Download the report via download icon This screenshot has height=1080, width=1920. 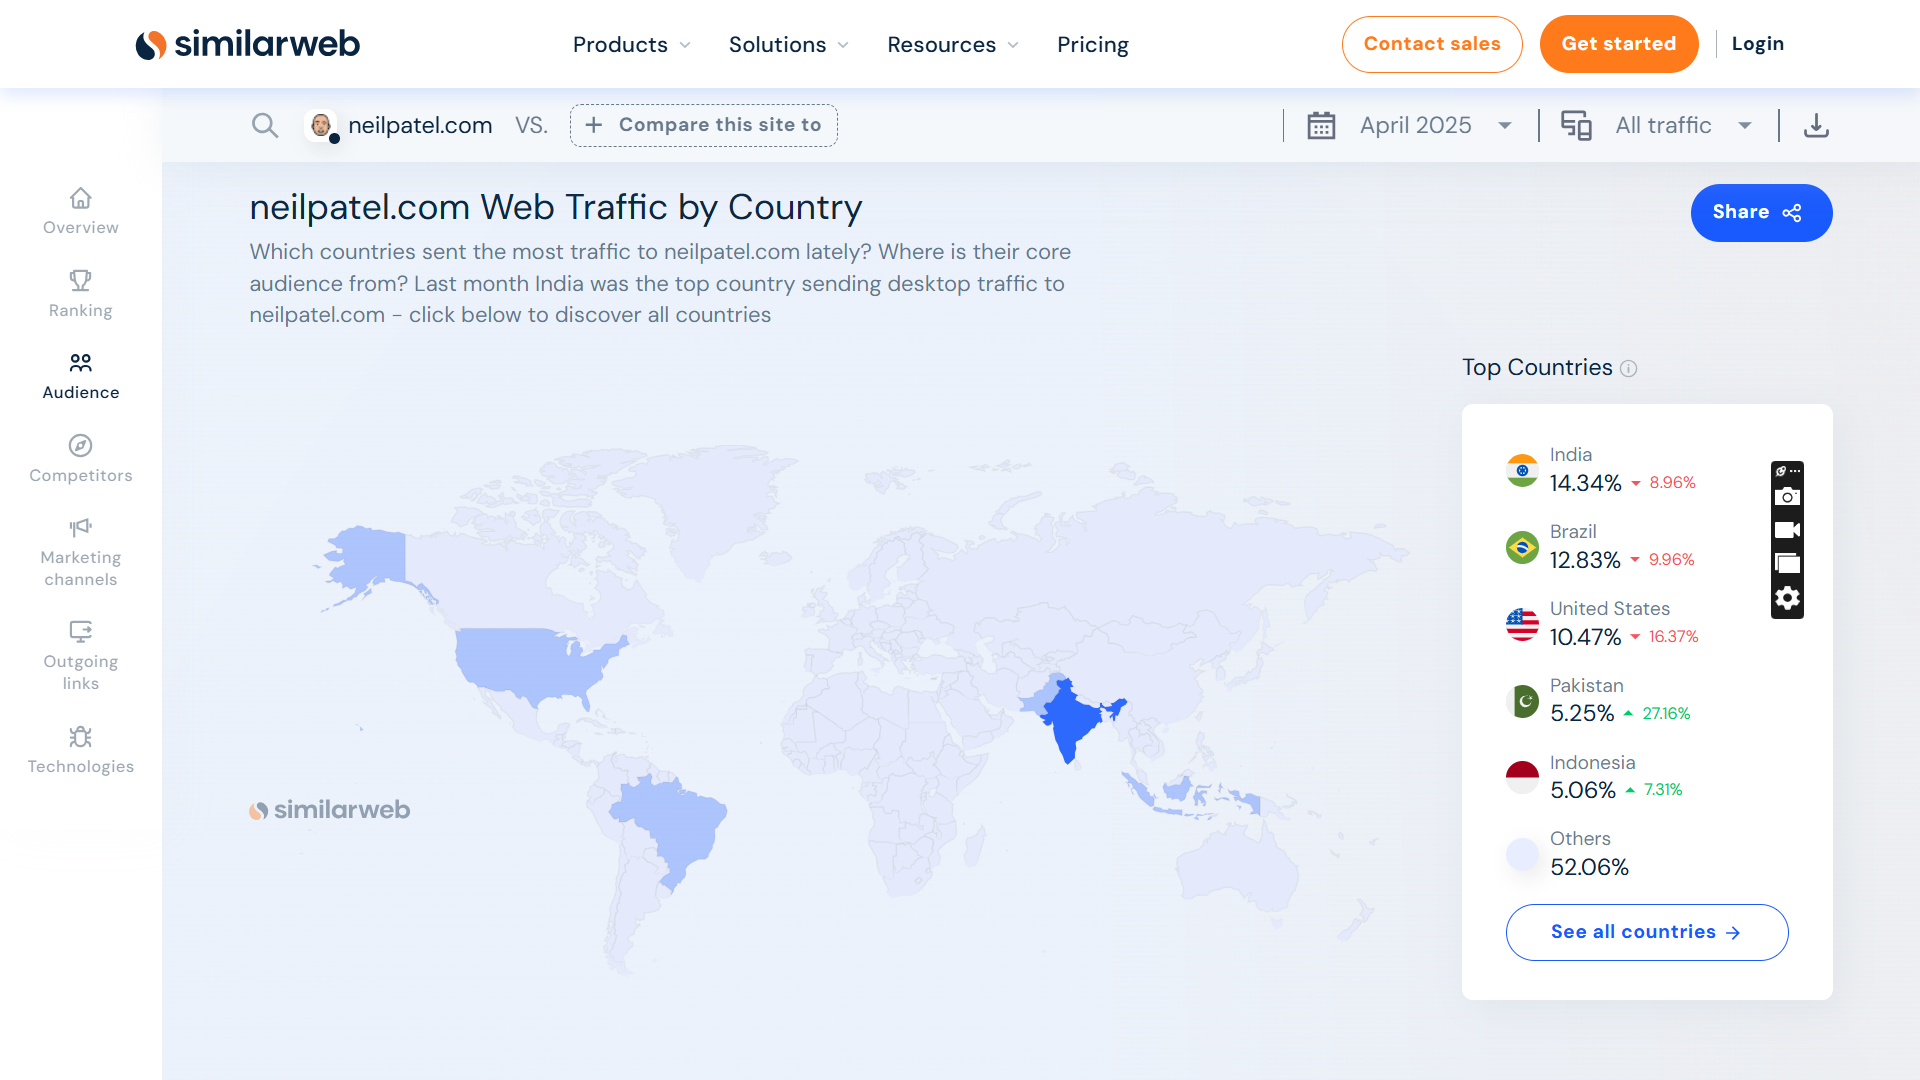[x=1816, y=125]
